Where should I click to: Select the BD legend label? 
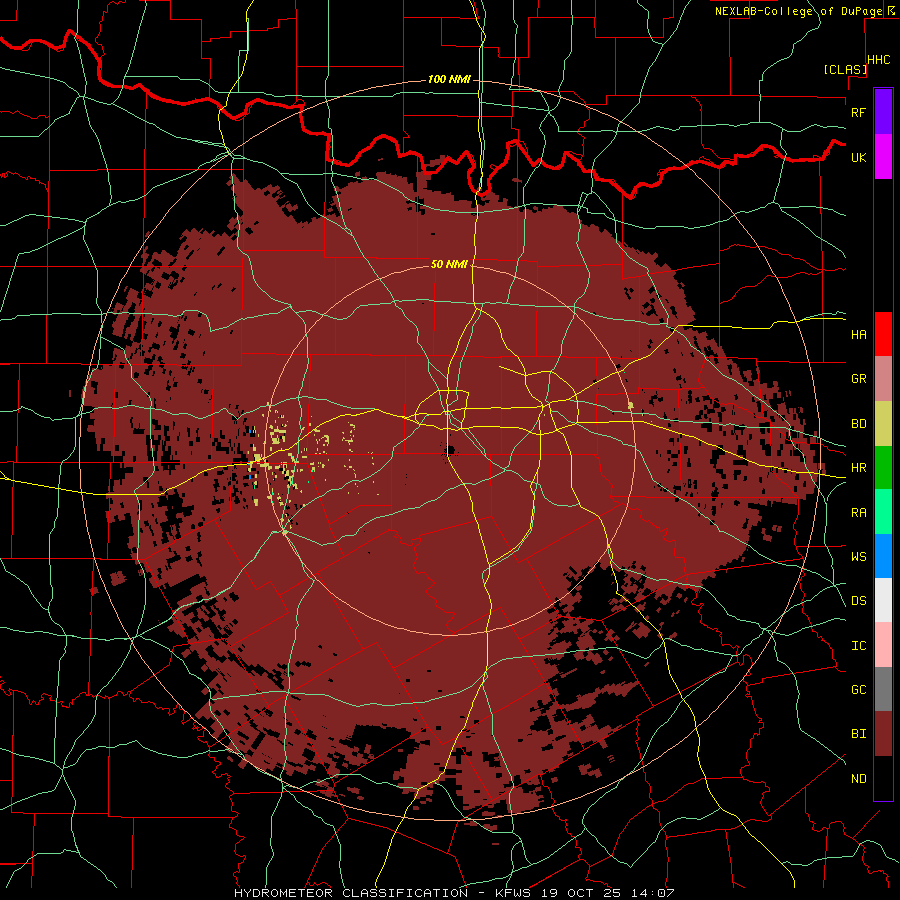858,424
